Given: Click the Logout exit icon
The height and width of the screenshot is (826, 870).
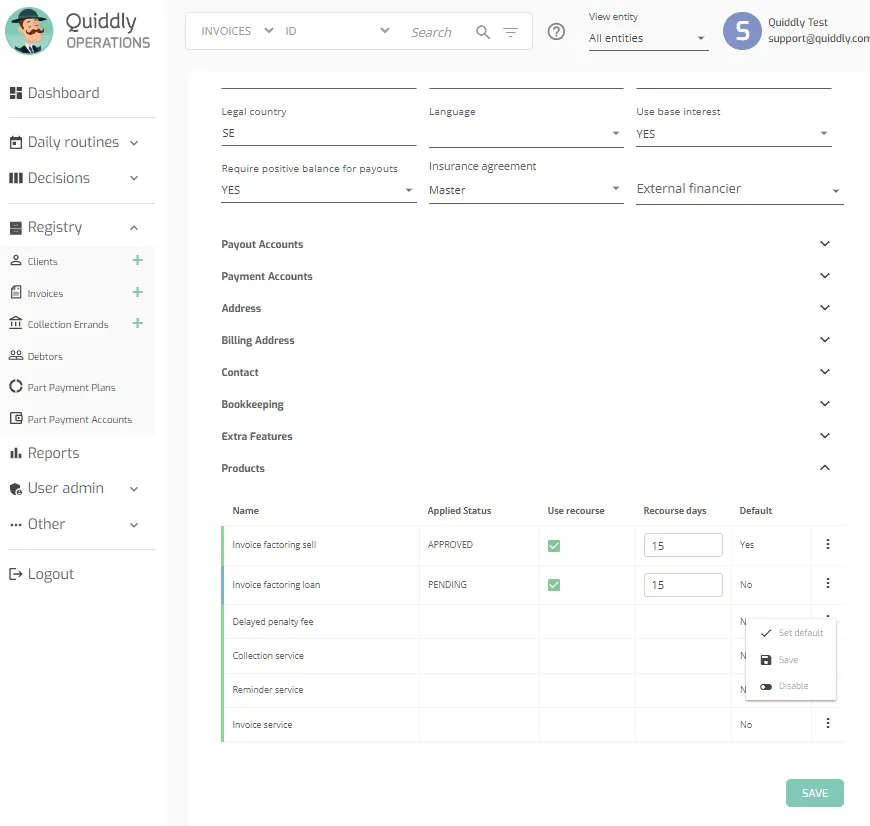Looking at the screenshot, I should [x=16, y=574].
